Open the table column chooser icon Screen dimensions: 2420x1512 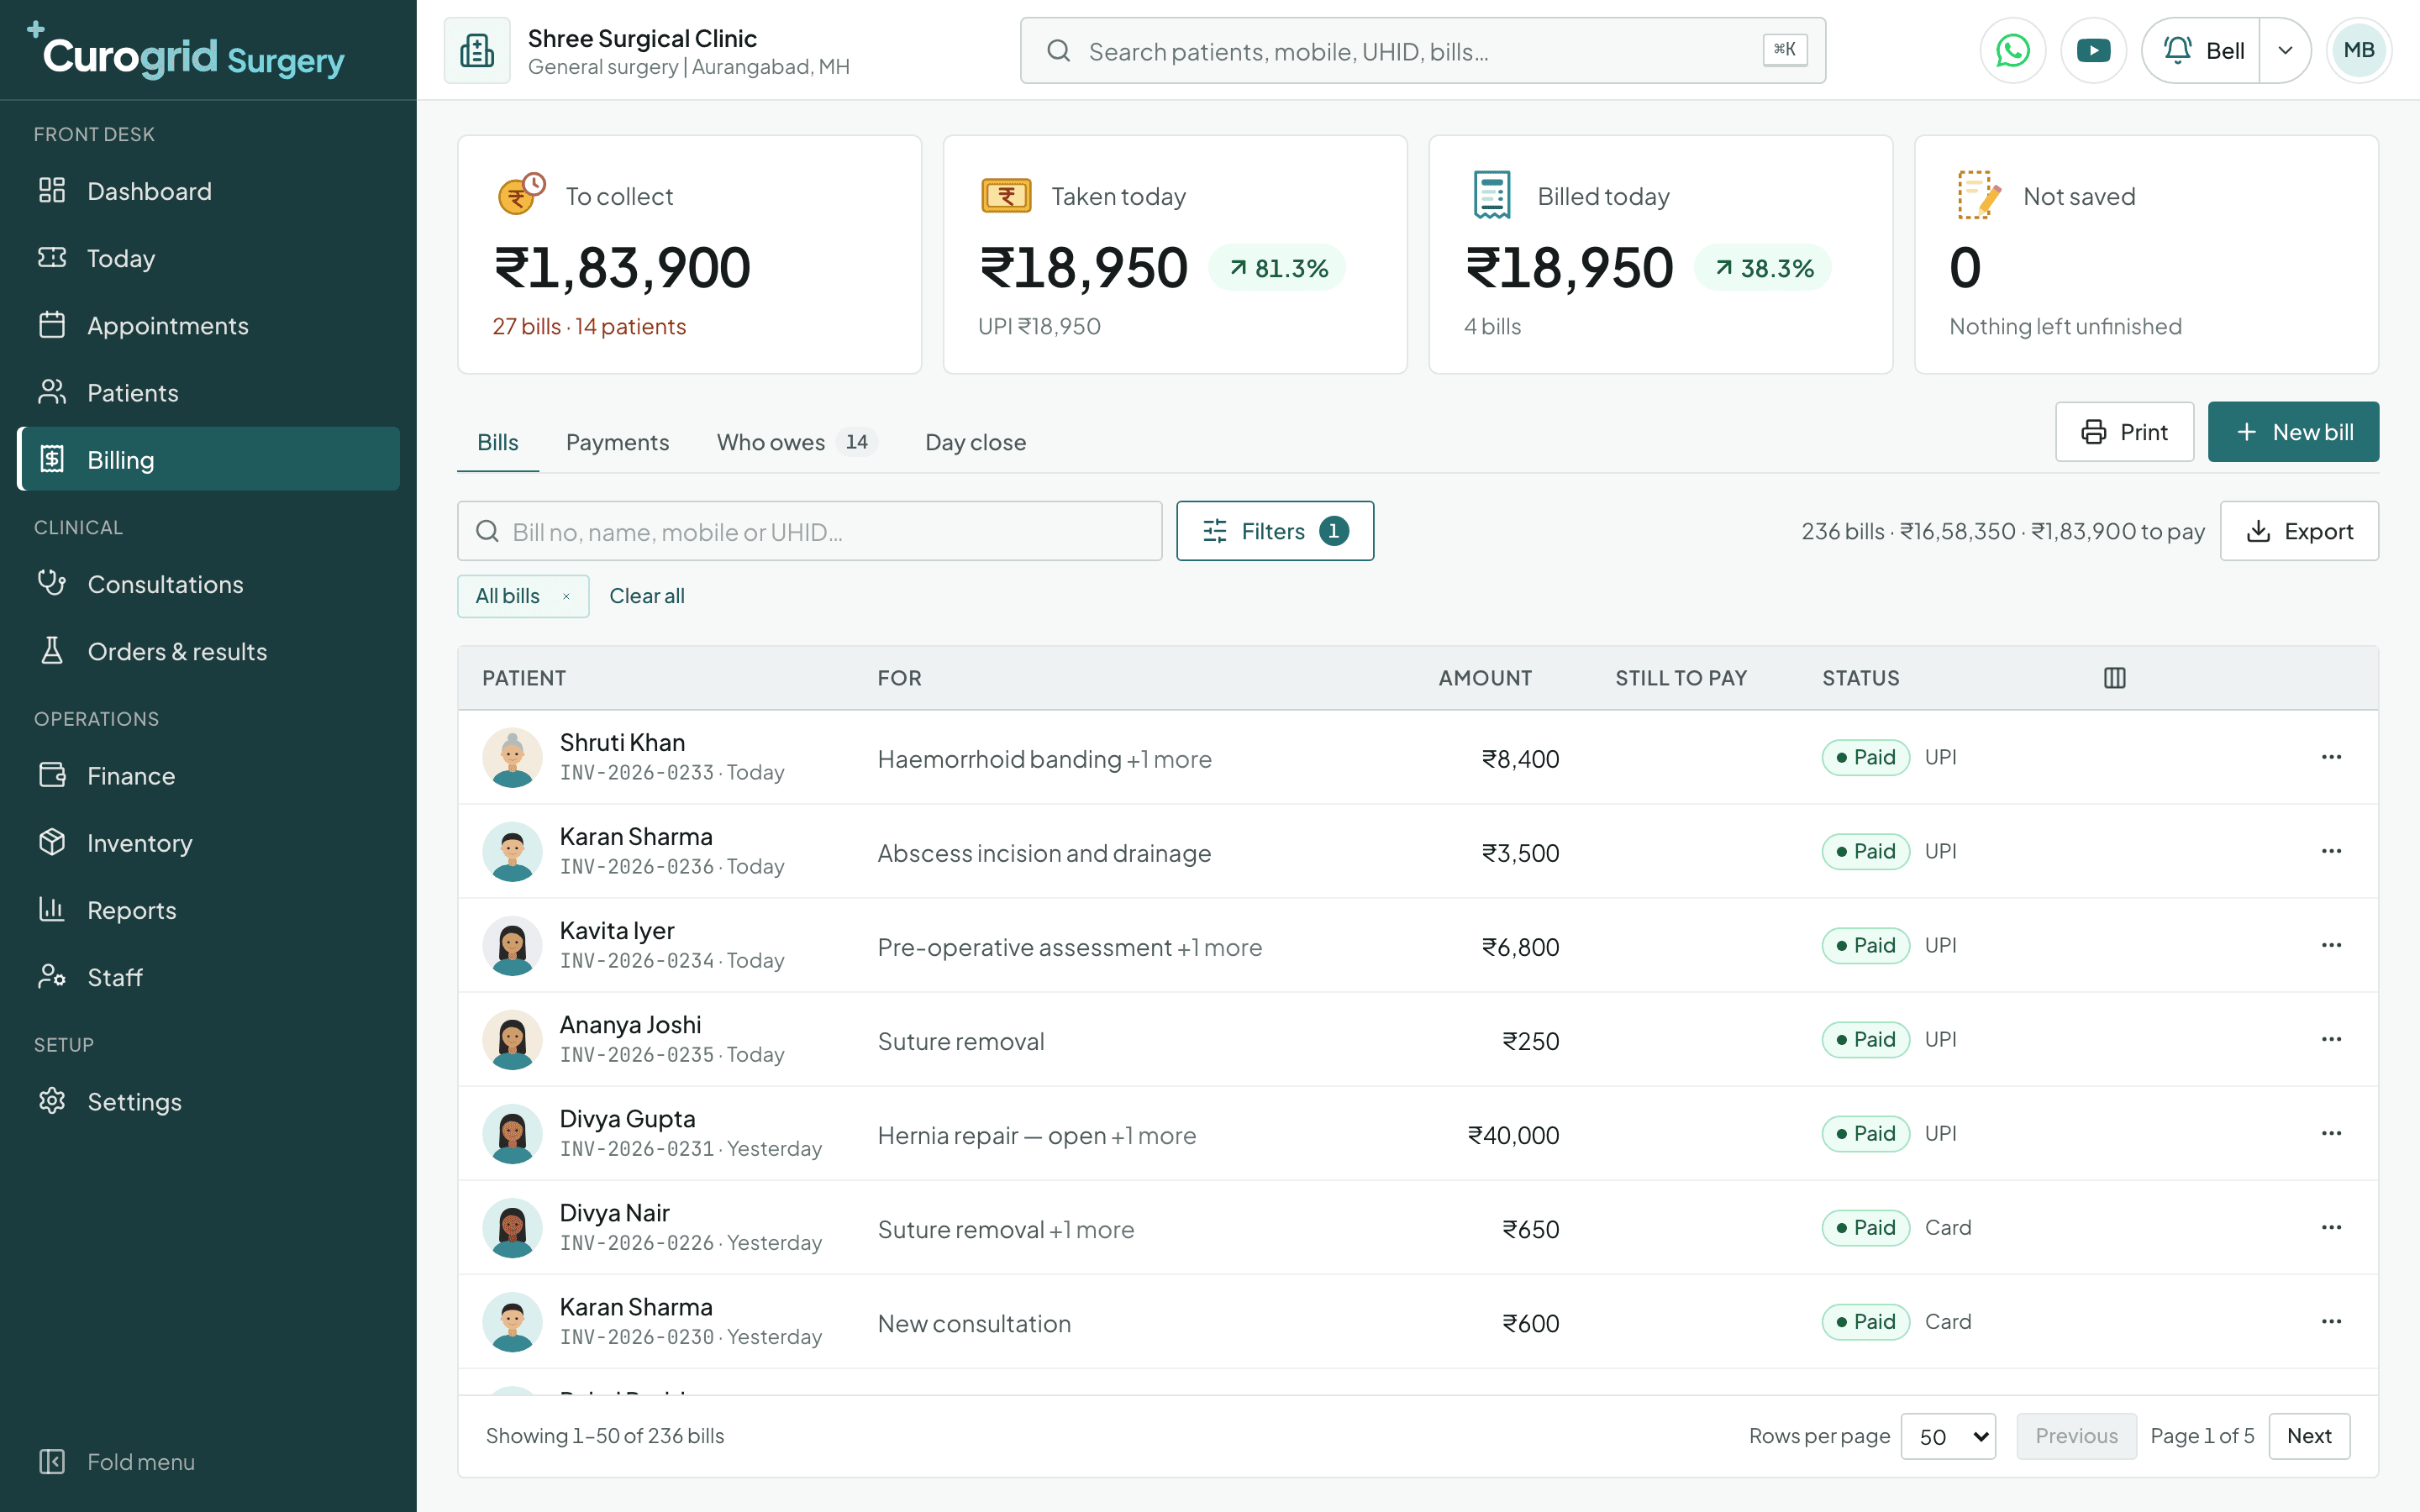[2114, 678]
